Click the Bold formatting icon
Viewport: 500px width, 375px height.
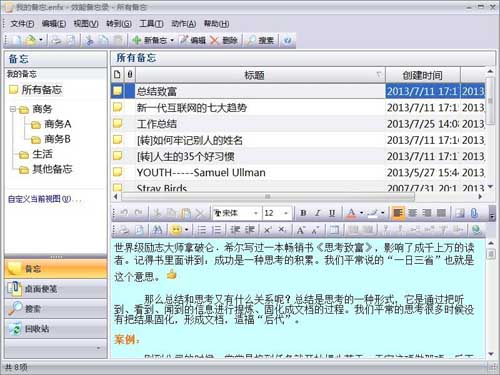(x=303, y=213)
